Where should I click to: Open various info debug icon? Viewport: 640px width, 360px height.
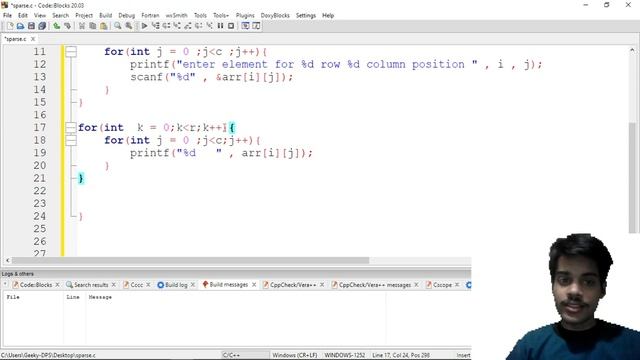[x=256, y=26]
